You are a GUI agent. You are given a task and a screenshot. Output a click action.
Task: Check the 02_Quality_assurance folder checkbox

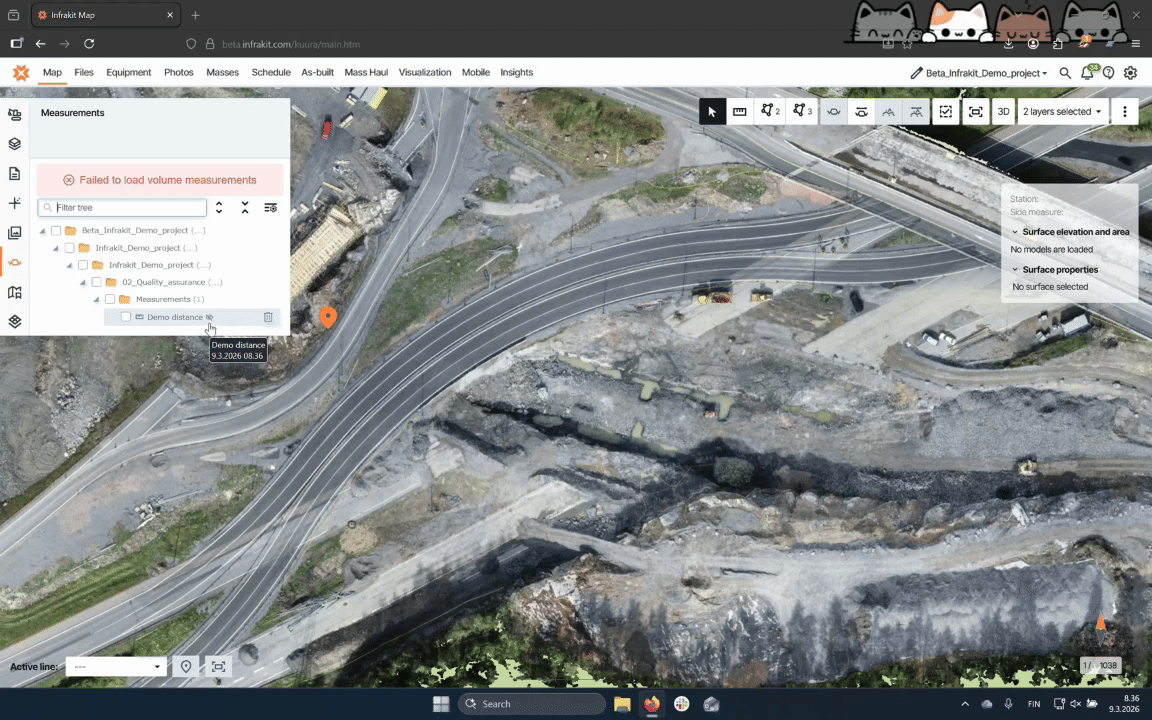[x=97, y=283]
